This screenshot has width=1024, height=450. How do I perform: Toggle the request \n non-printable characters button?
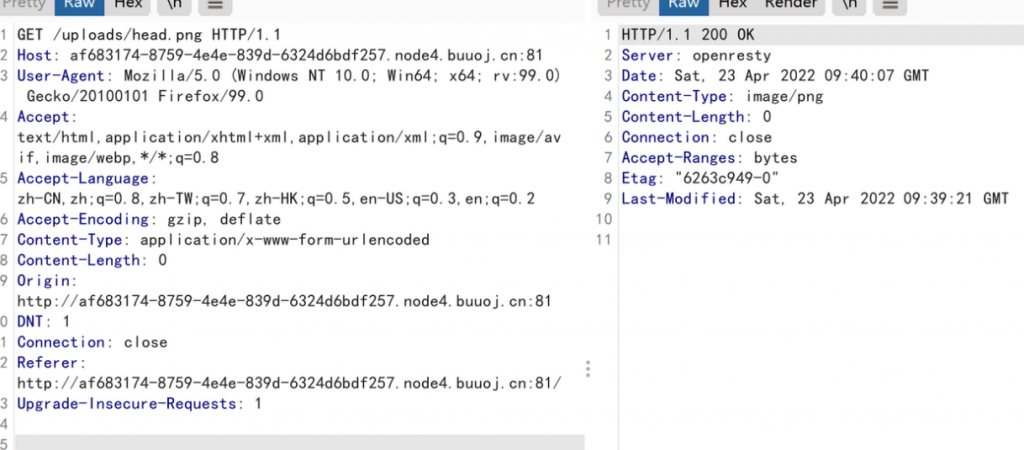(174, 5)
